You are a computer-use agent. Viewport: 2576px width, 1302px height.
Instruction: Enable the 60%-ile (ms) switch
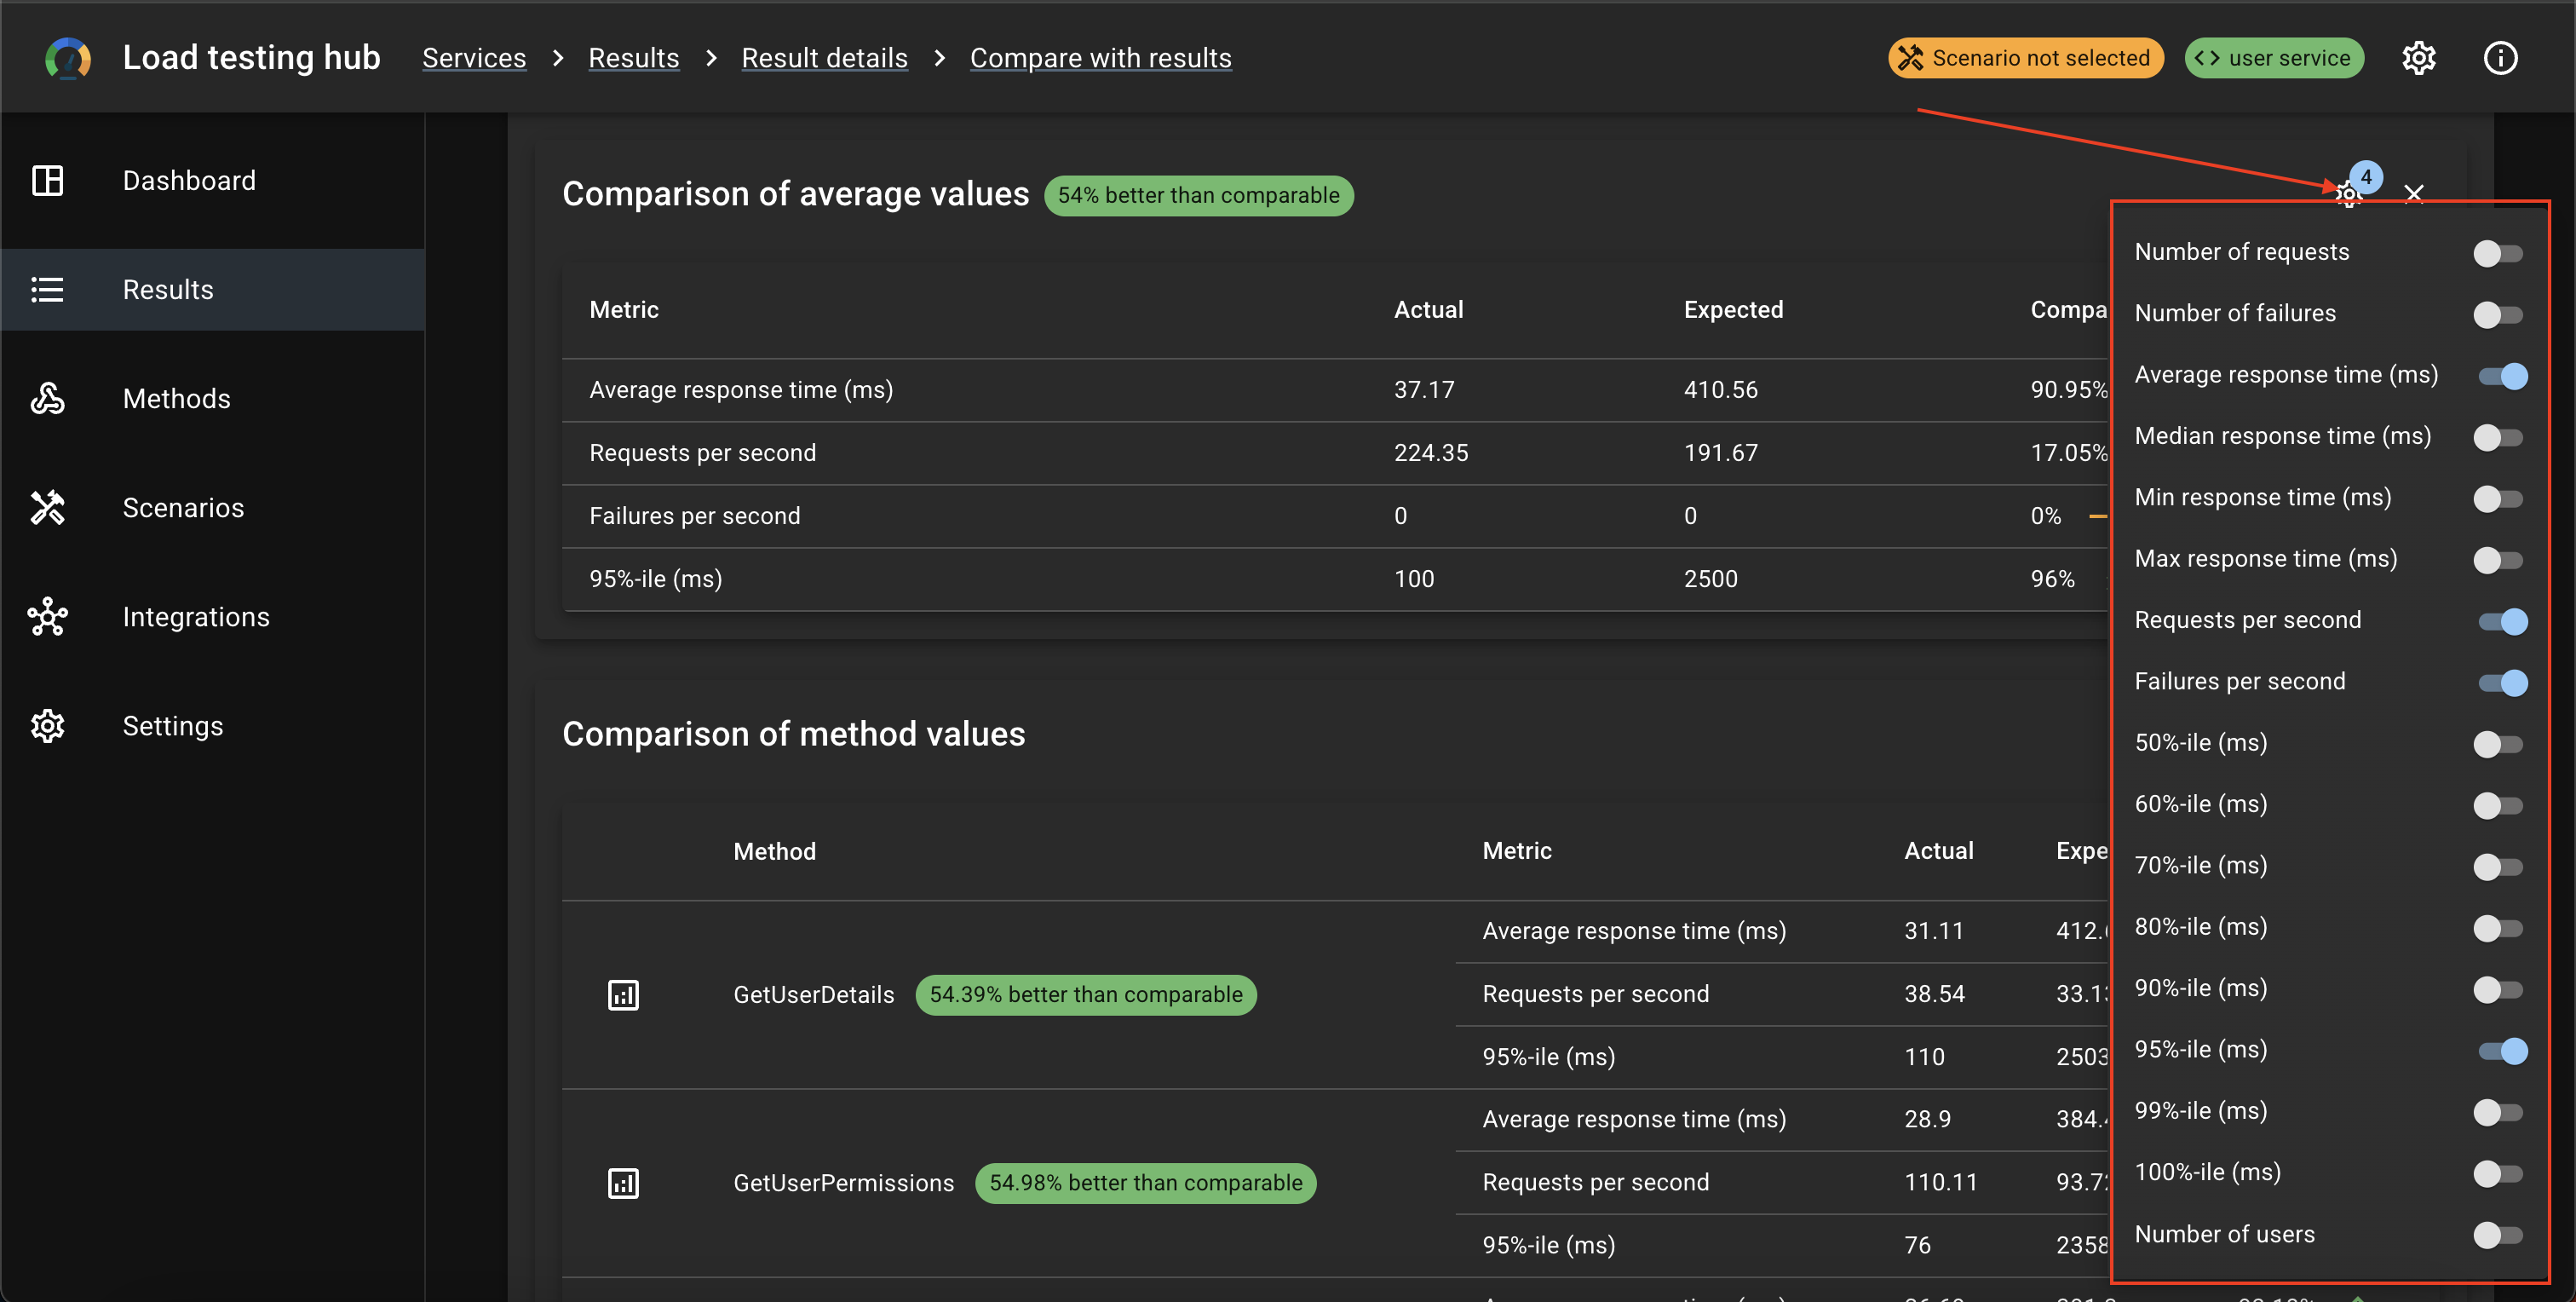[2498, 805]
